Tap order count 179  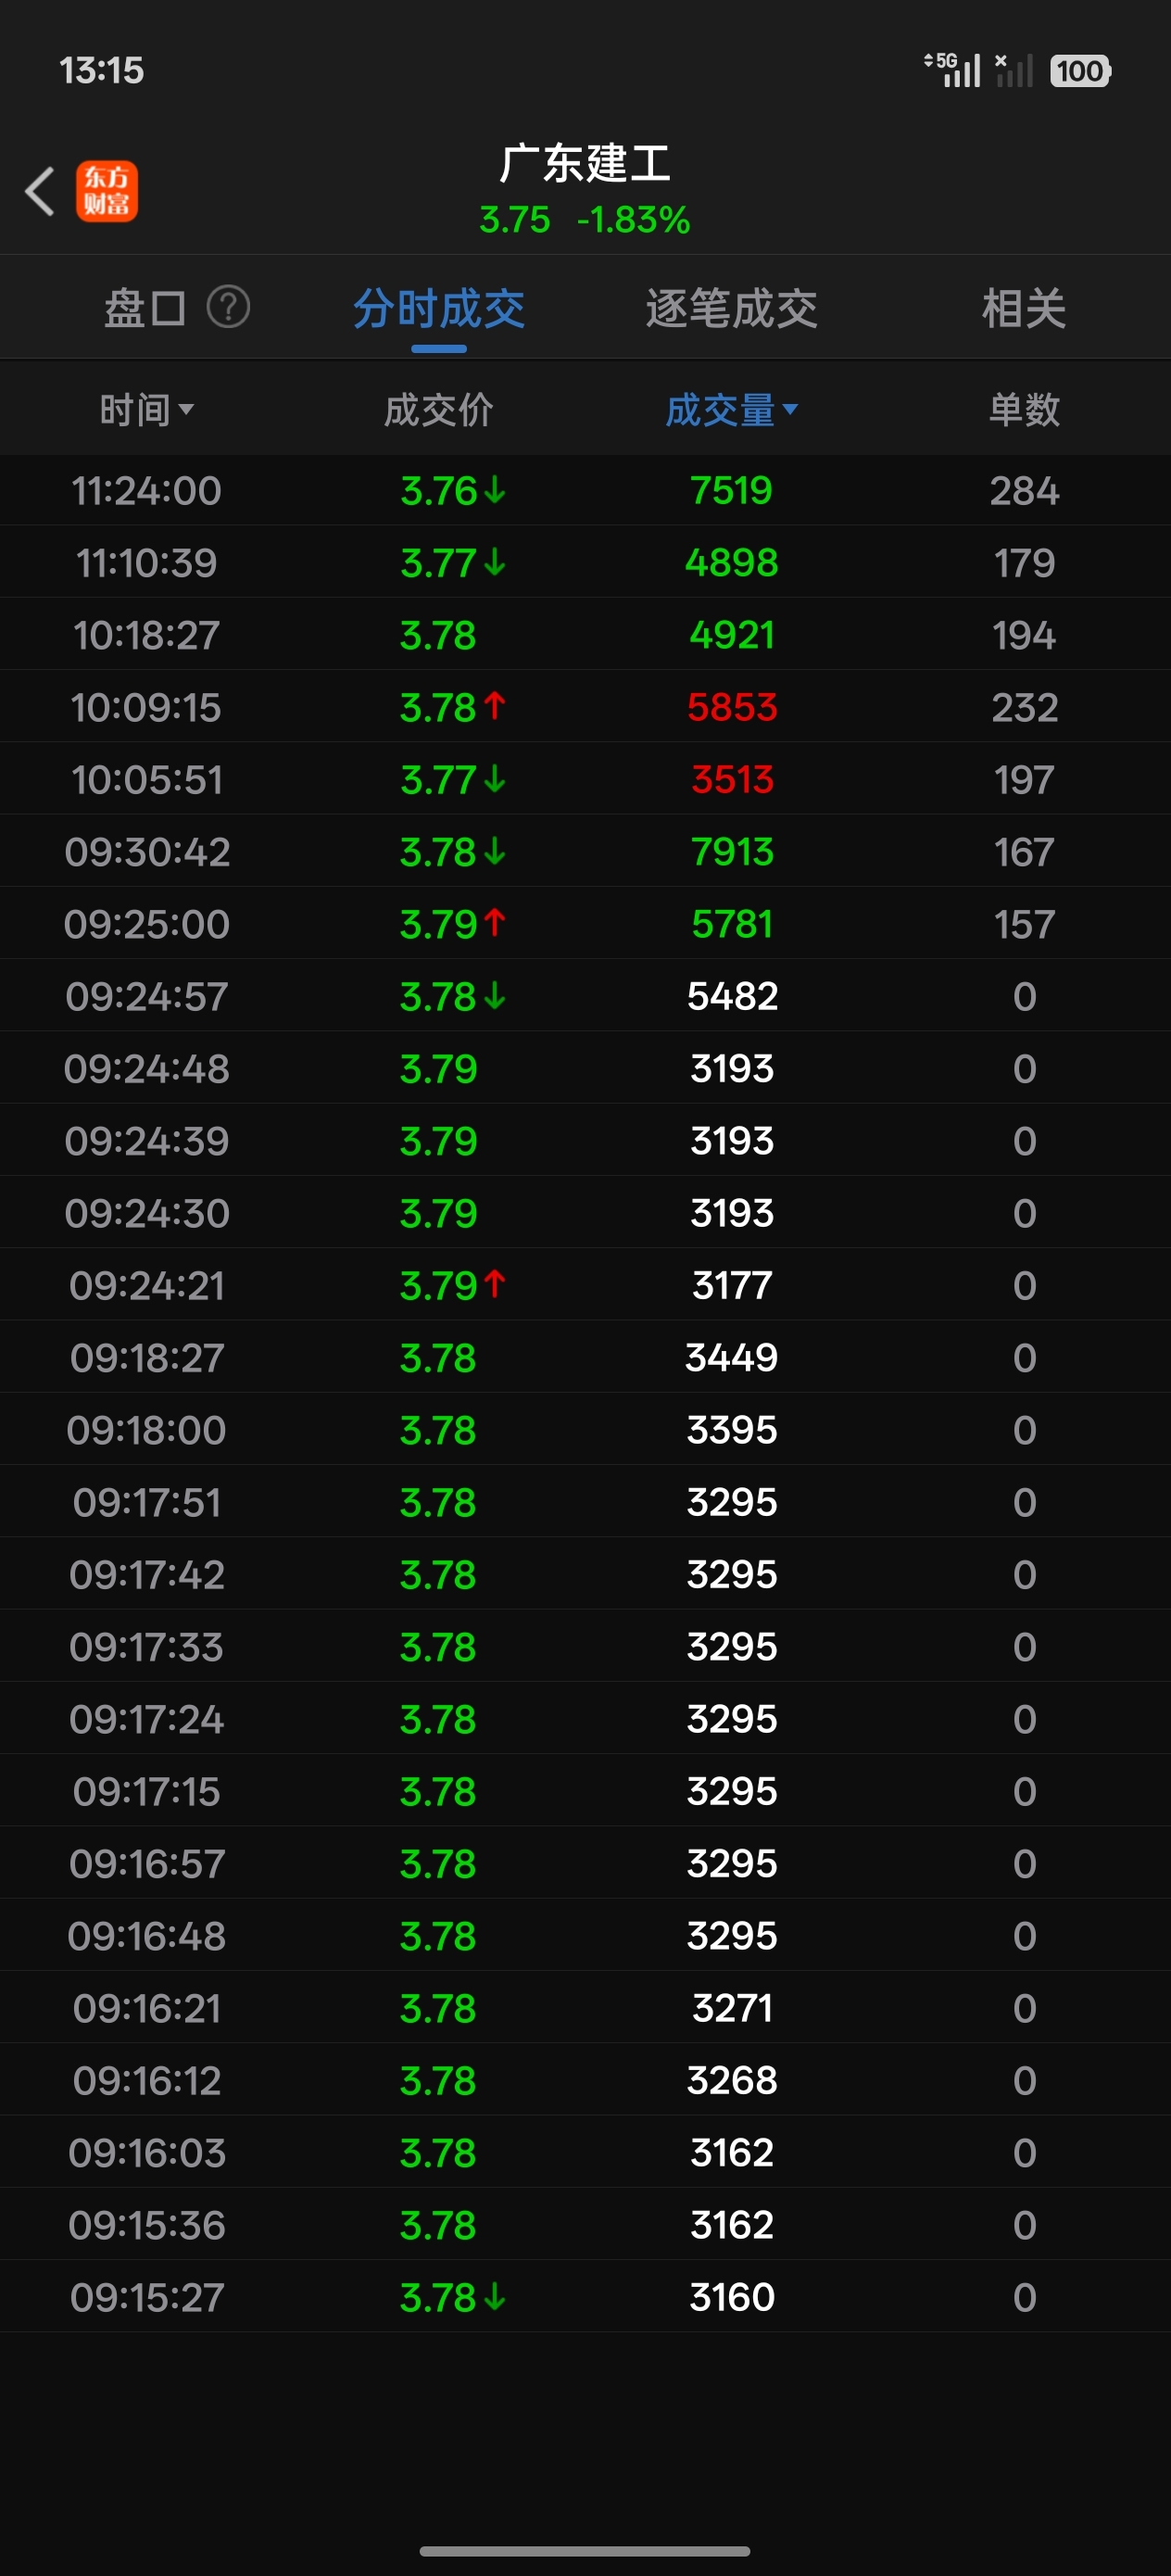[x=1024, y=562]
